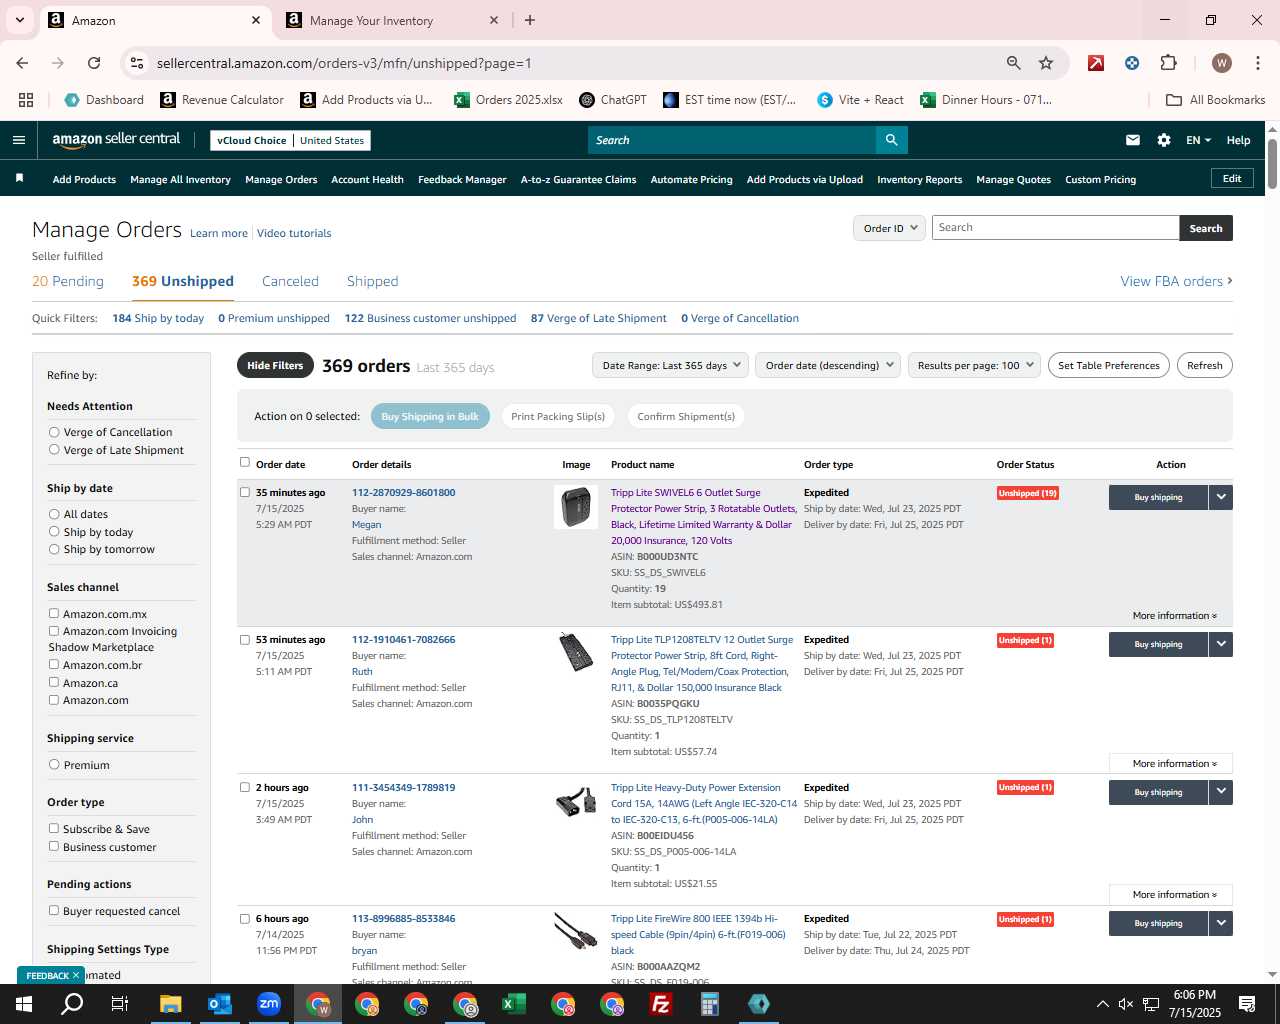Open Zoom from the taskbar
Image resolution: width=1280 pixels, height=1024 pixels.
269,1004
